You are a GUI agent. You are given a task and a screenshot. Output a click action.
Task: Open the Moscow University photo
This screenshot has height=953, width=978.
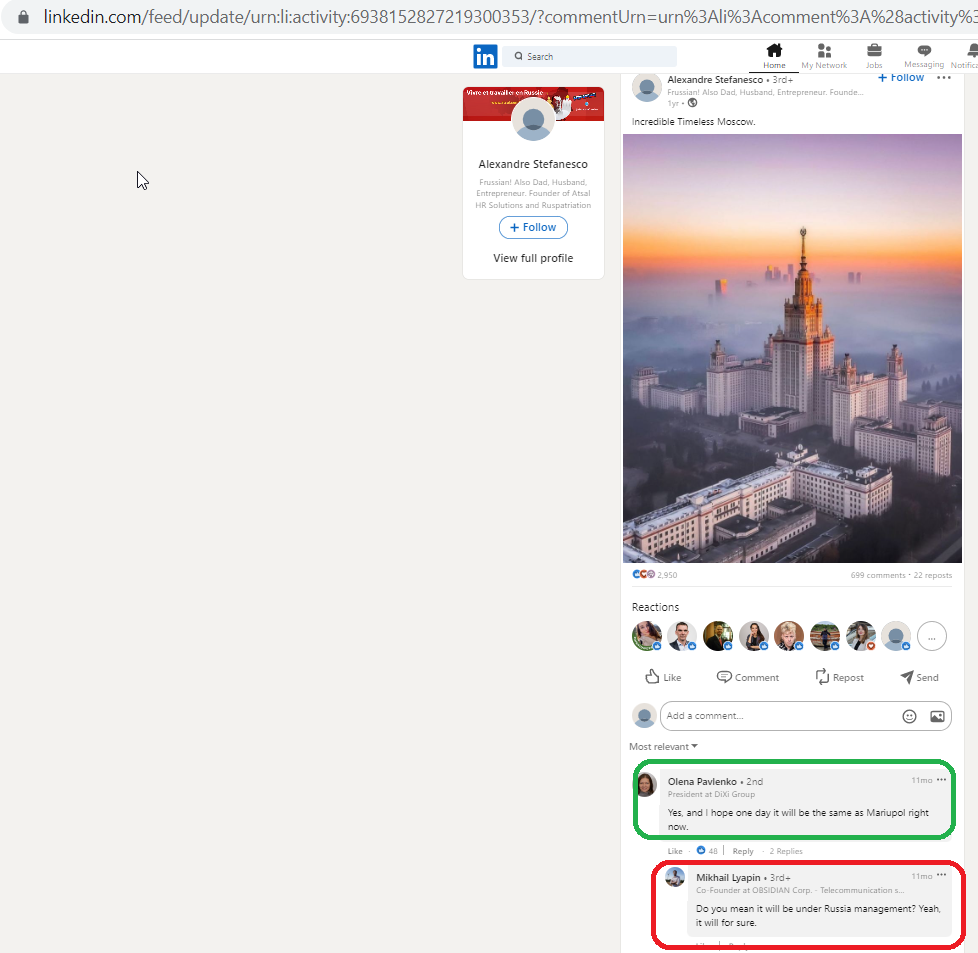tap(792, 348)
